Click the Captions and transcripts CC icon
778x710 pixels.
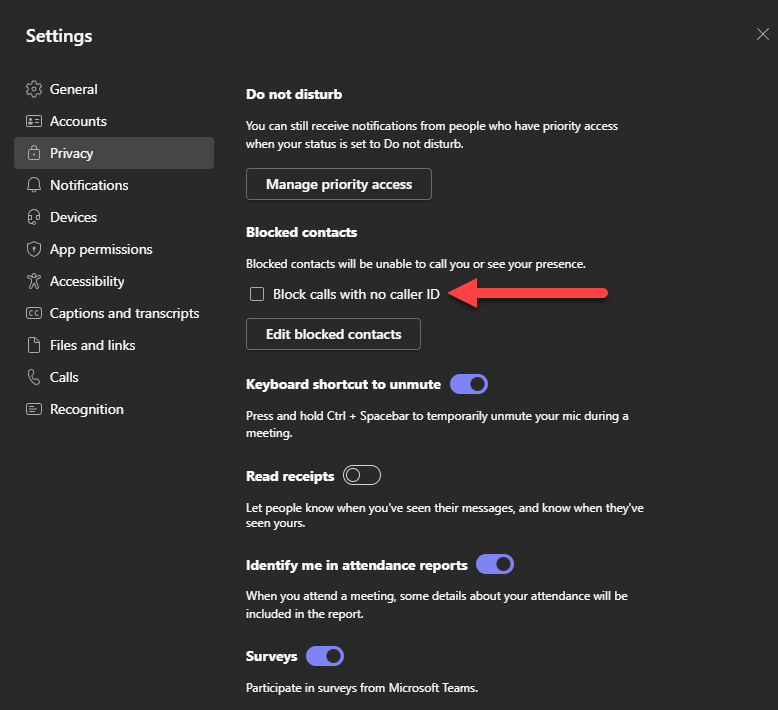[34, 313]
